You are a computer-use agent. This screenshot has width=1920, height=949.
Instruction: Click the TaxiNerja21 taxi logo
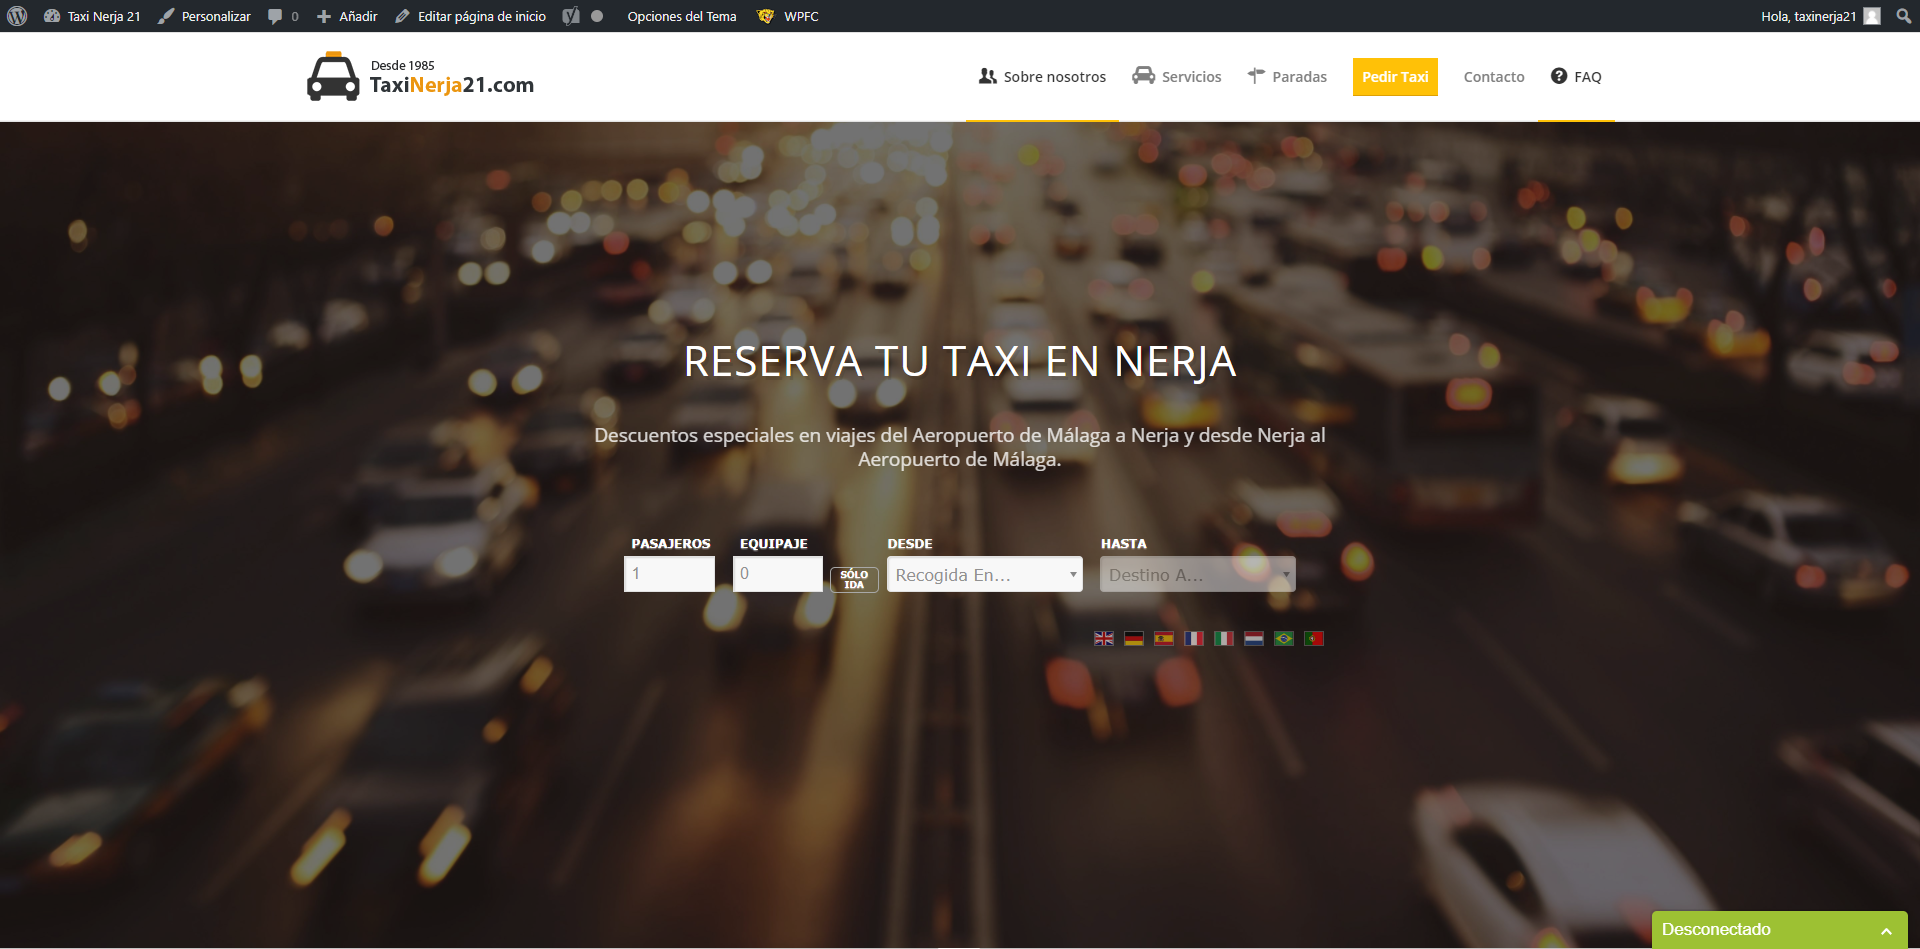[x=332, y=76]
